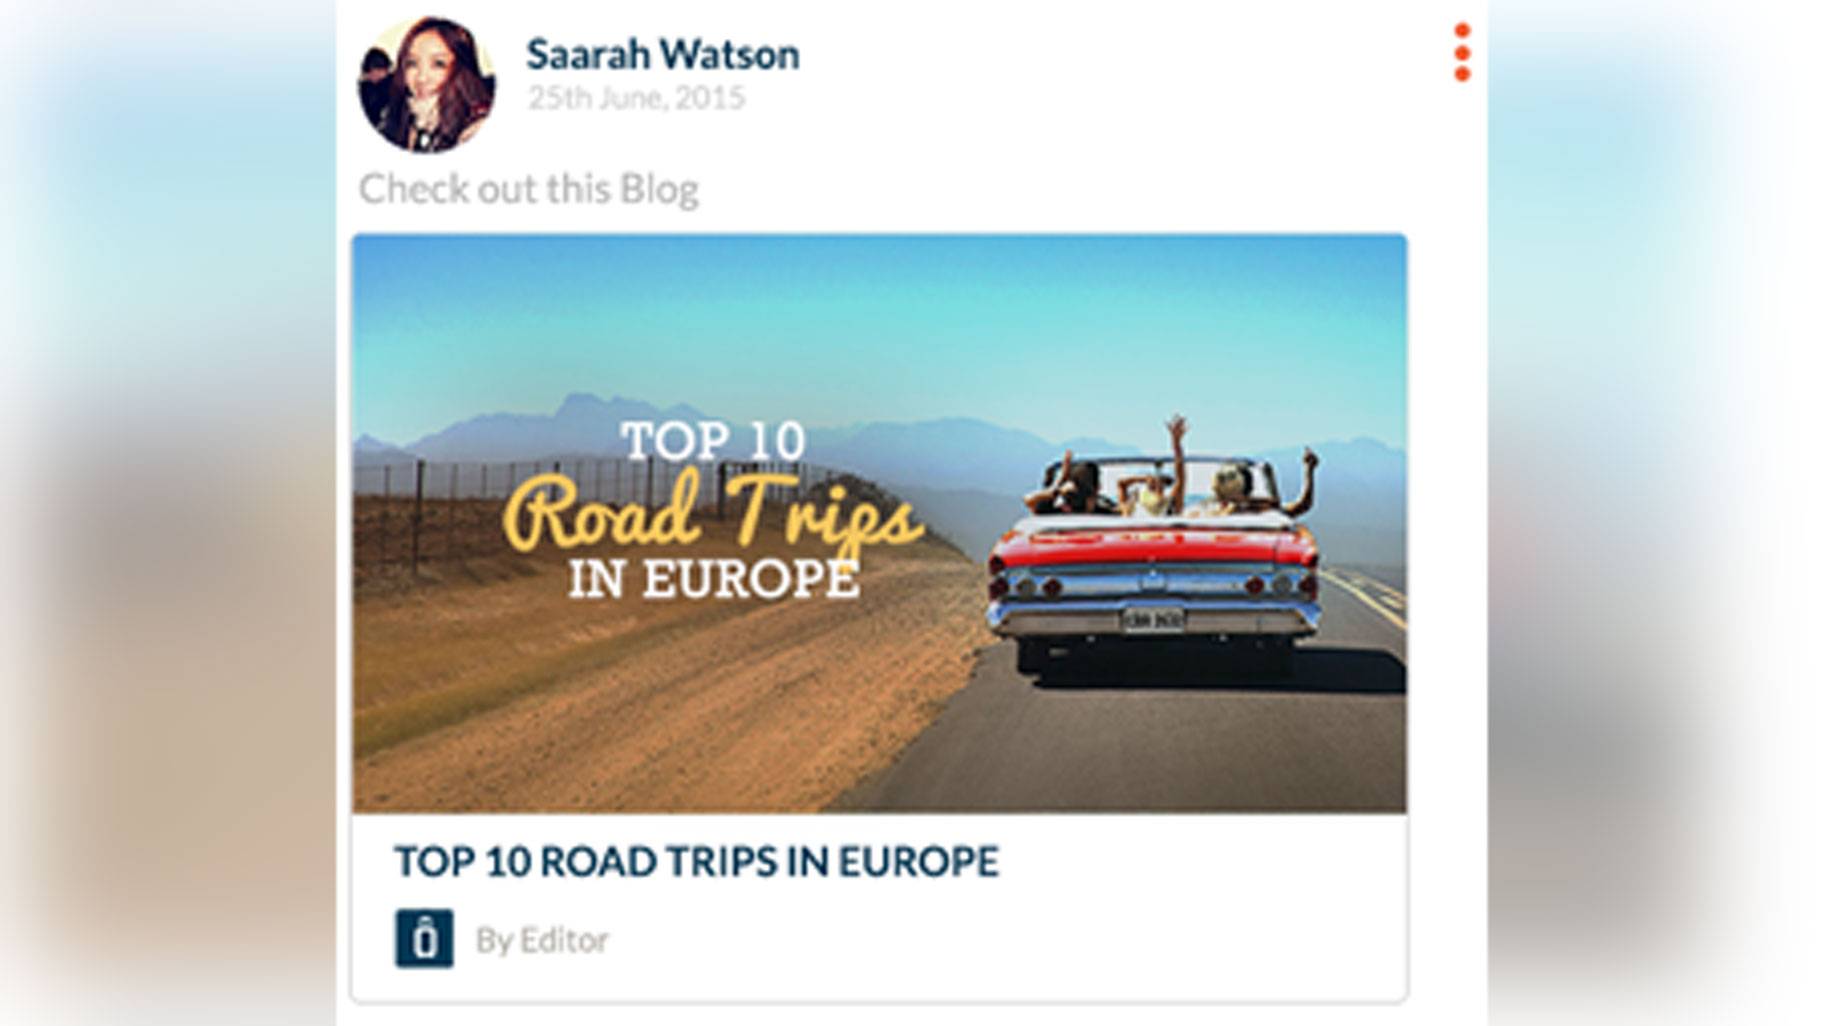Open the Saarah Watson name link
1824x1026 pixels.
pyautogui.click(x=662, y=54)
